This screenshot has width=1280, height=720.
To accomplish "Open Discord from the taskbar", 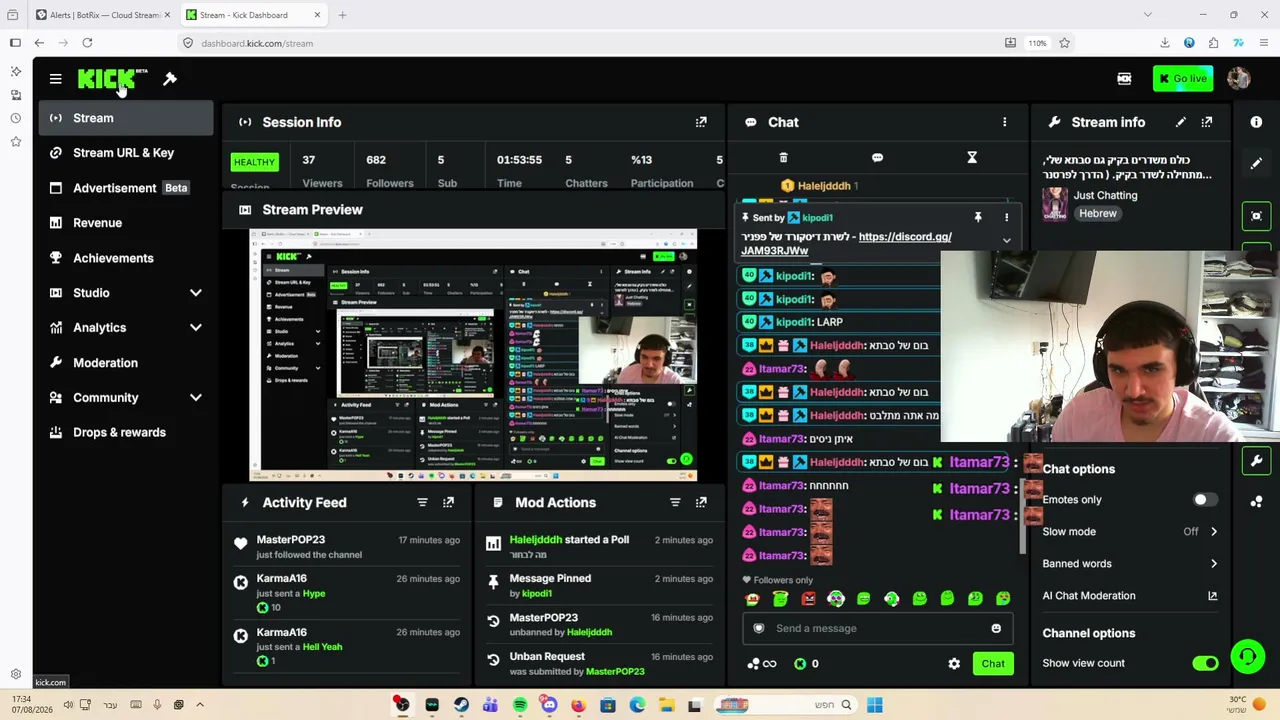I will coord(549,706).
